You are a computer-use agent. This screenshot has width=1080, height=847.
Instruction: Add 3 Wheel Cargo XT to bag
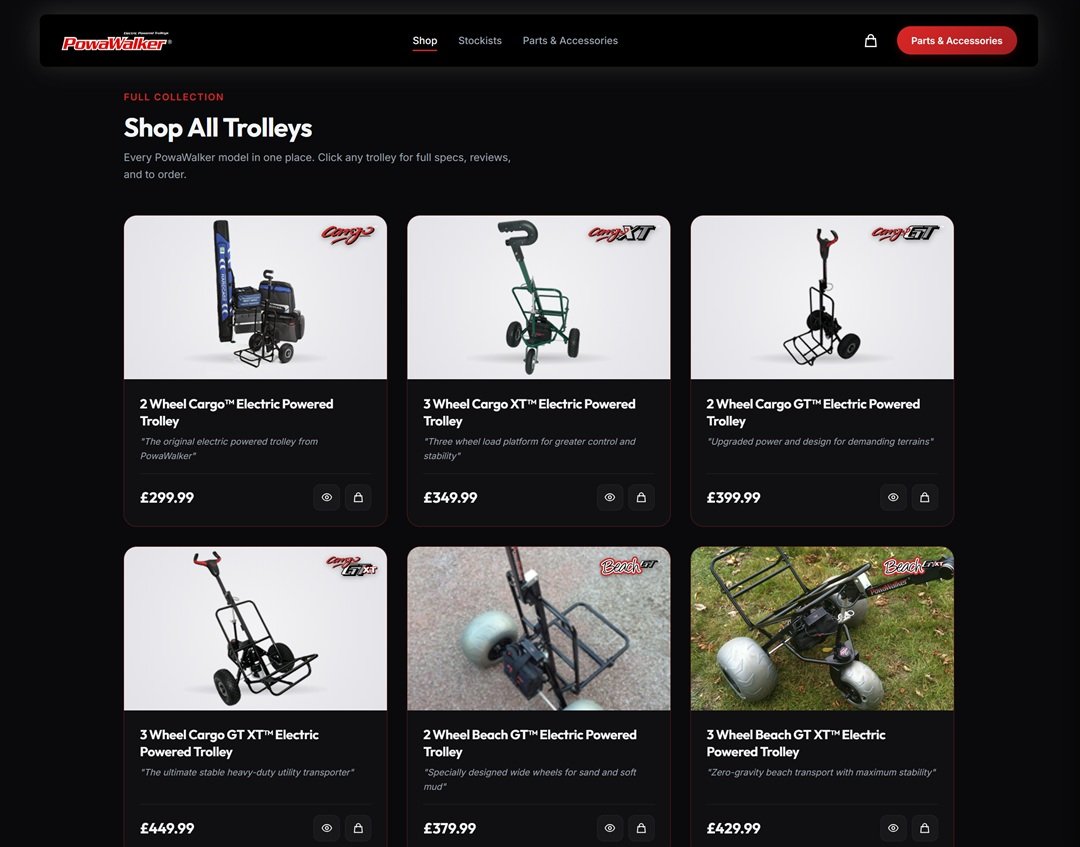pos(641,497)
